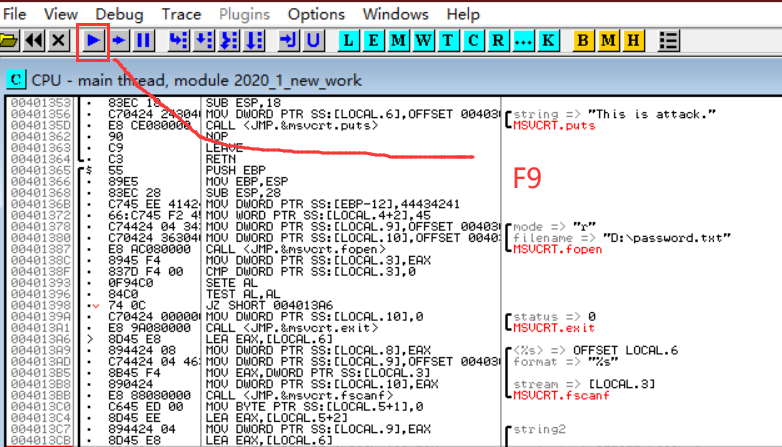
Task: Open the File menu
Action: tap(14, 14)
